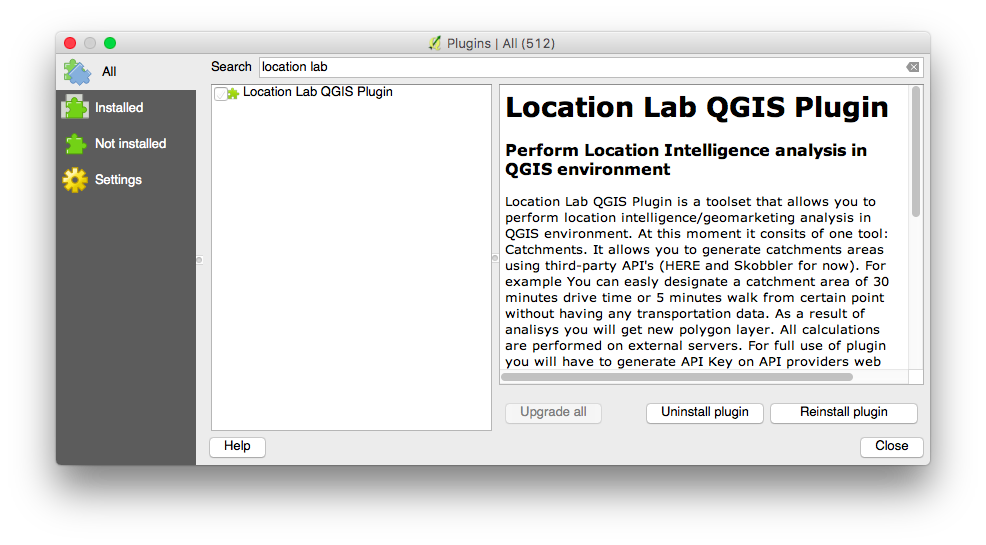
Task: Click the splitter handle between sidebar and list
Action: coord(199,260)
